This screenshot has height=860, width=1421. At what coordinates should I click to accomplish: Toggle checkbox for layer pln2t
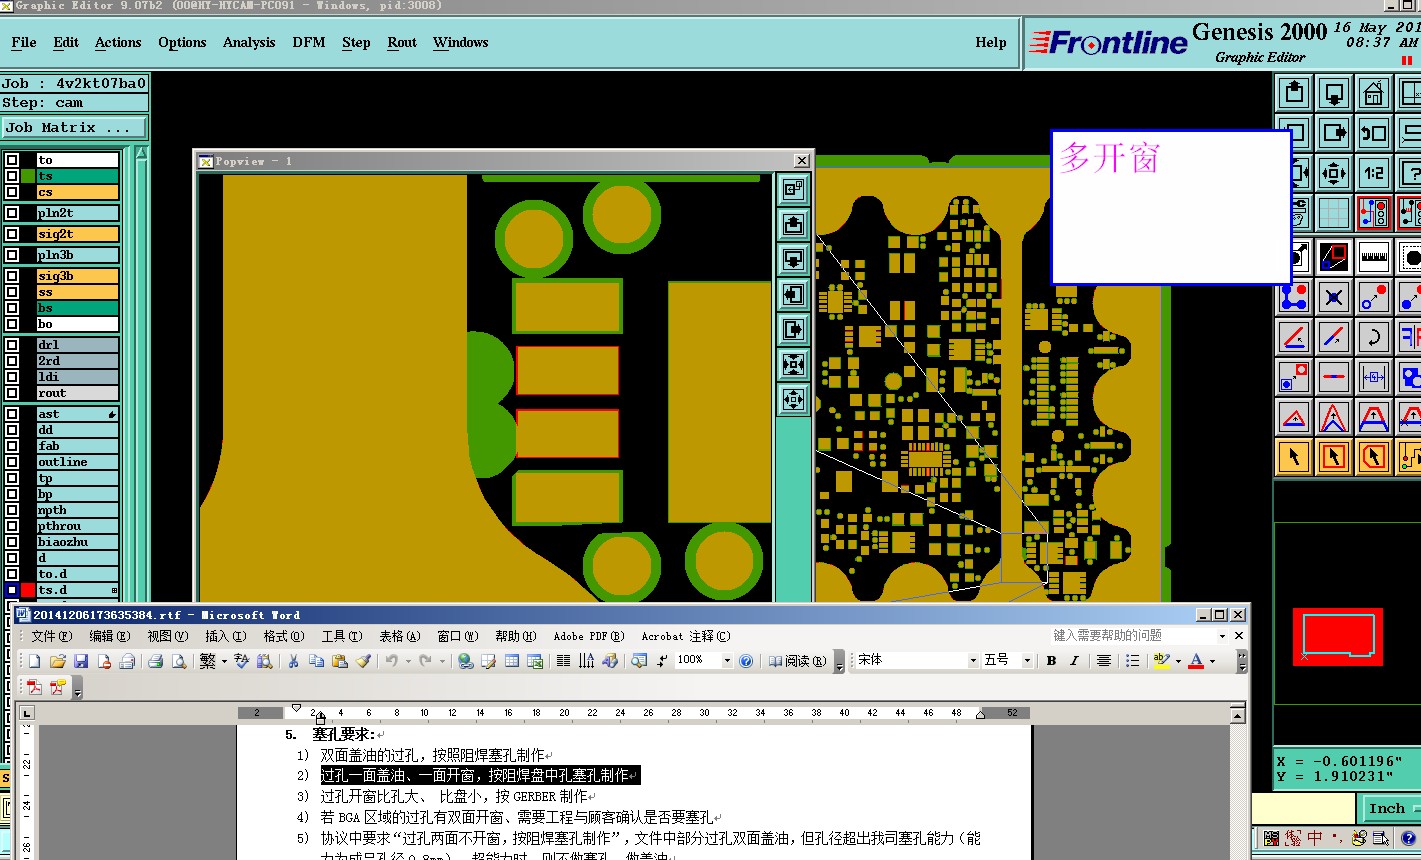(12, 213)
